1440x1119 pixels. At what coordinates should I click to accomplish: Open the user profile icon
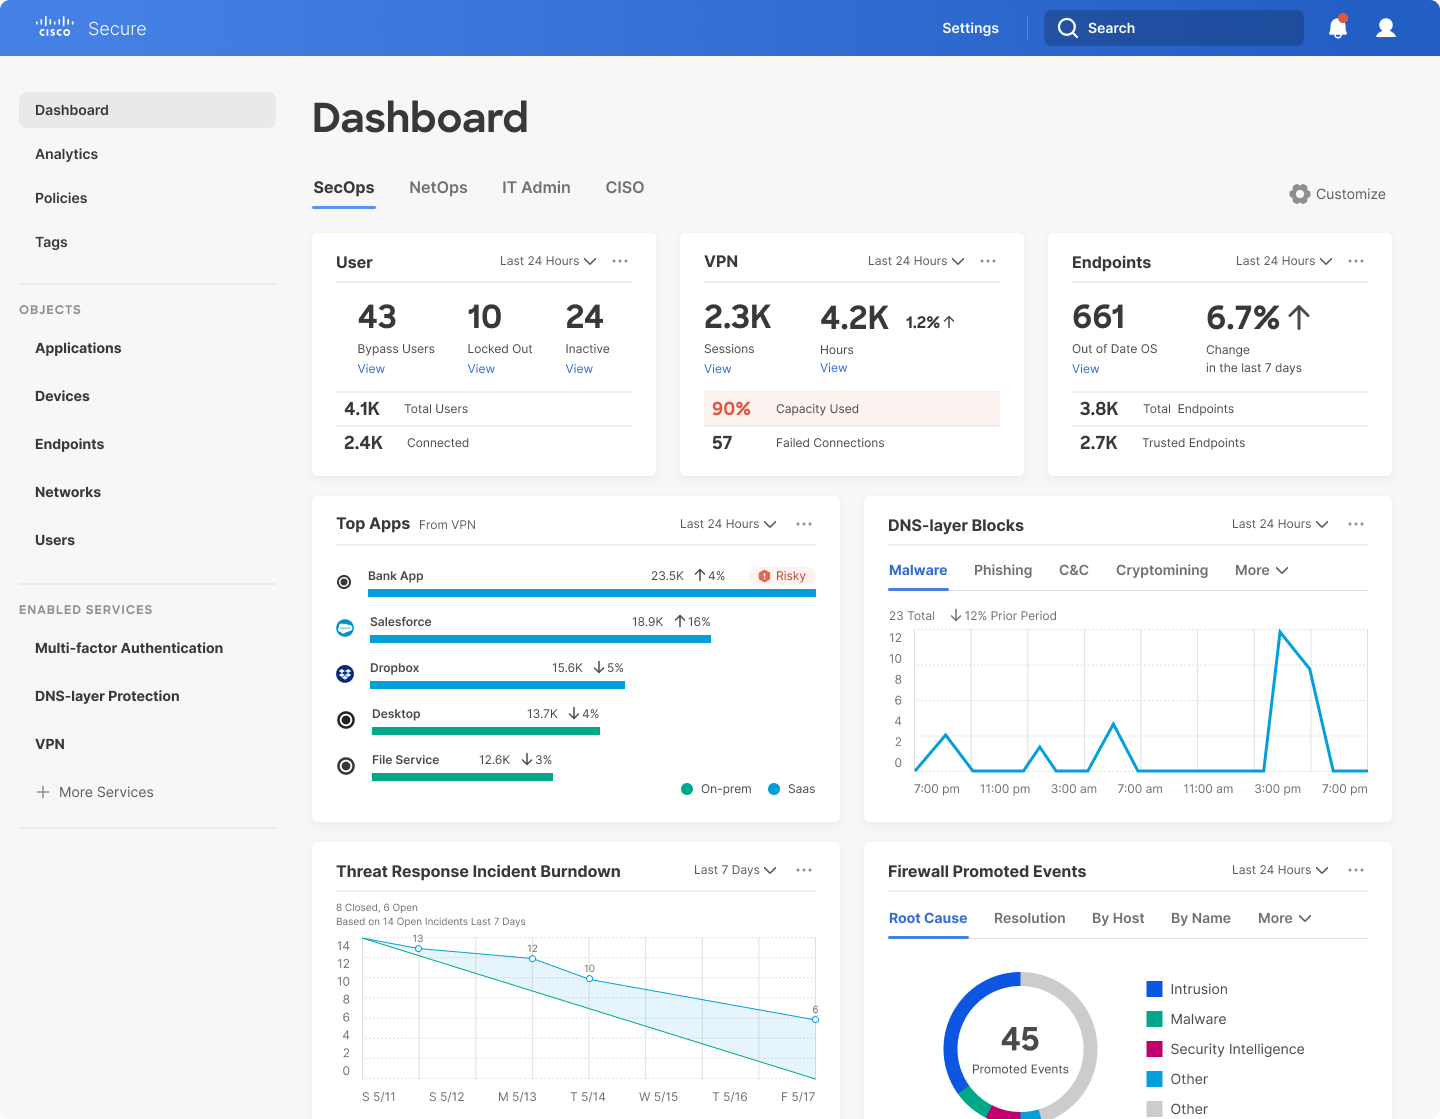coord(1386,28)
